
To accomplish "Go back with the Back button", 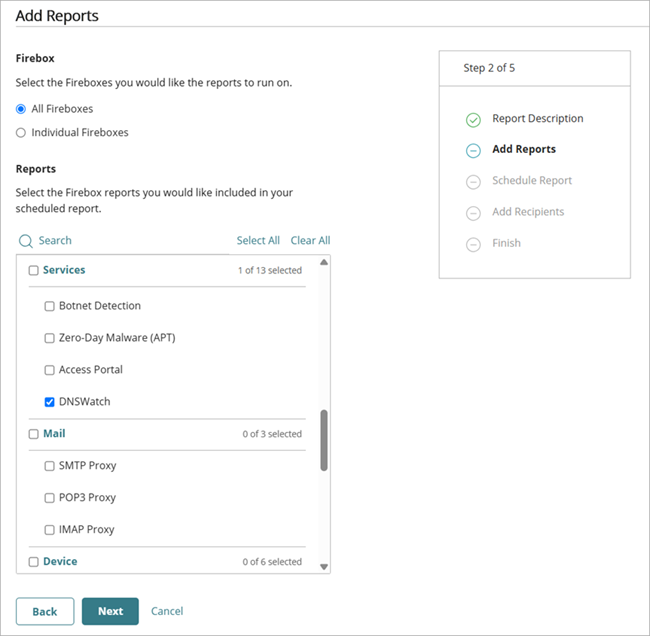I will (45, 611).
